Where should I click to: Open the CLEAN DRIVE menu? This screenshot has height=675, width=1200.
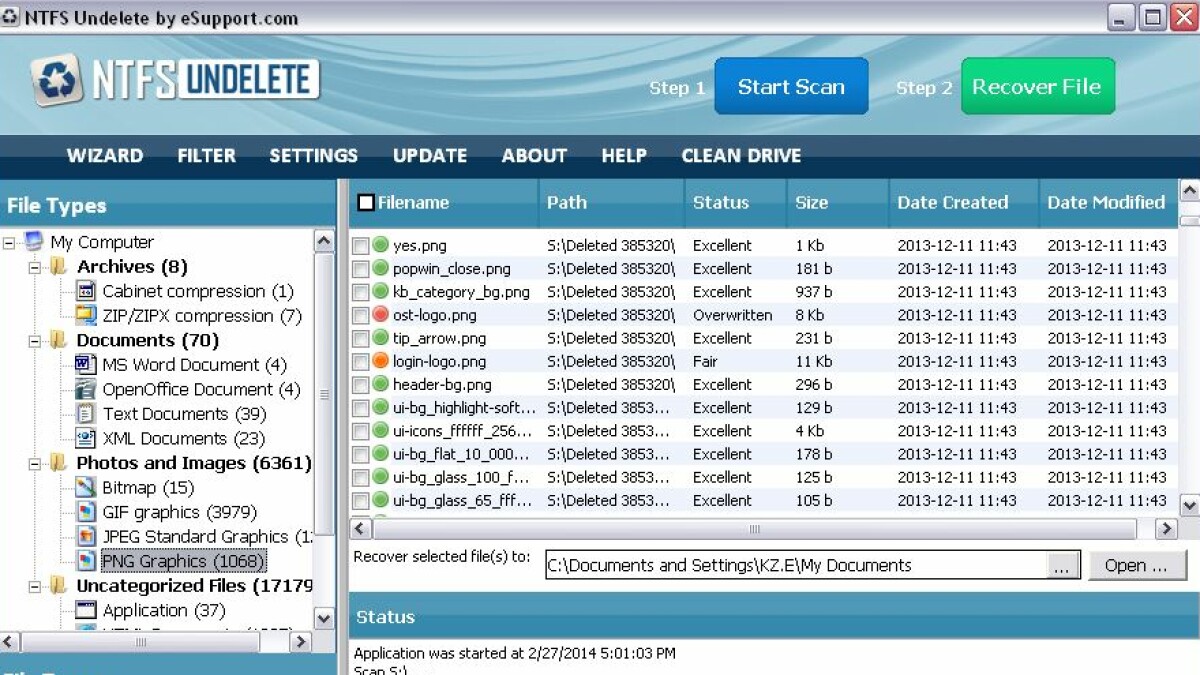pyautogui.click(x=741, y=156)
